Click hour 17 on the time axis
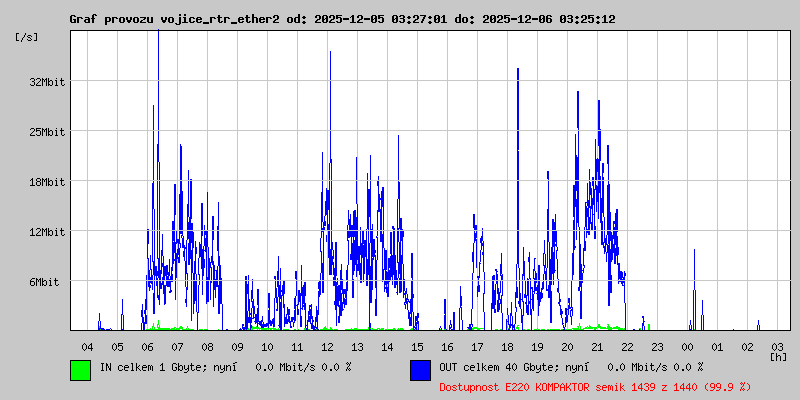800x400 pixels. pos(477,346)
